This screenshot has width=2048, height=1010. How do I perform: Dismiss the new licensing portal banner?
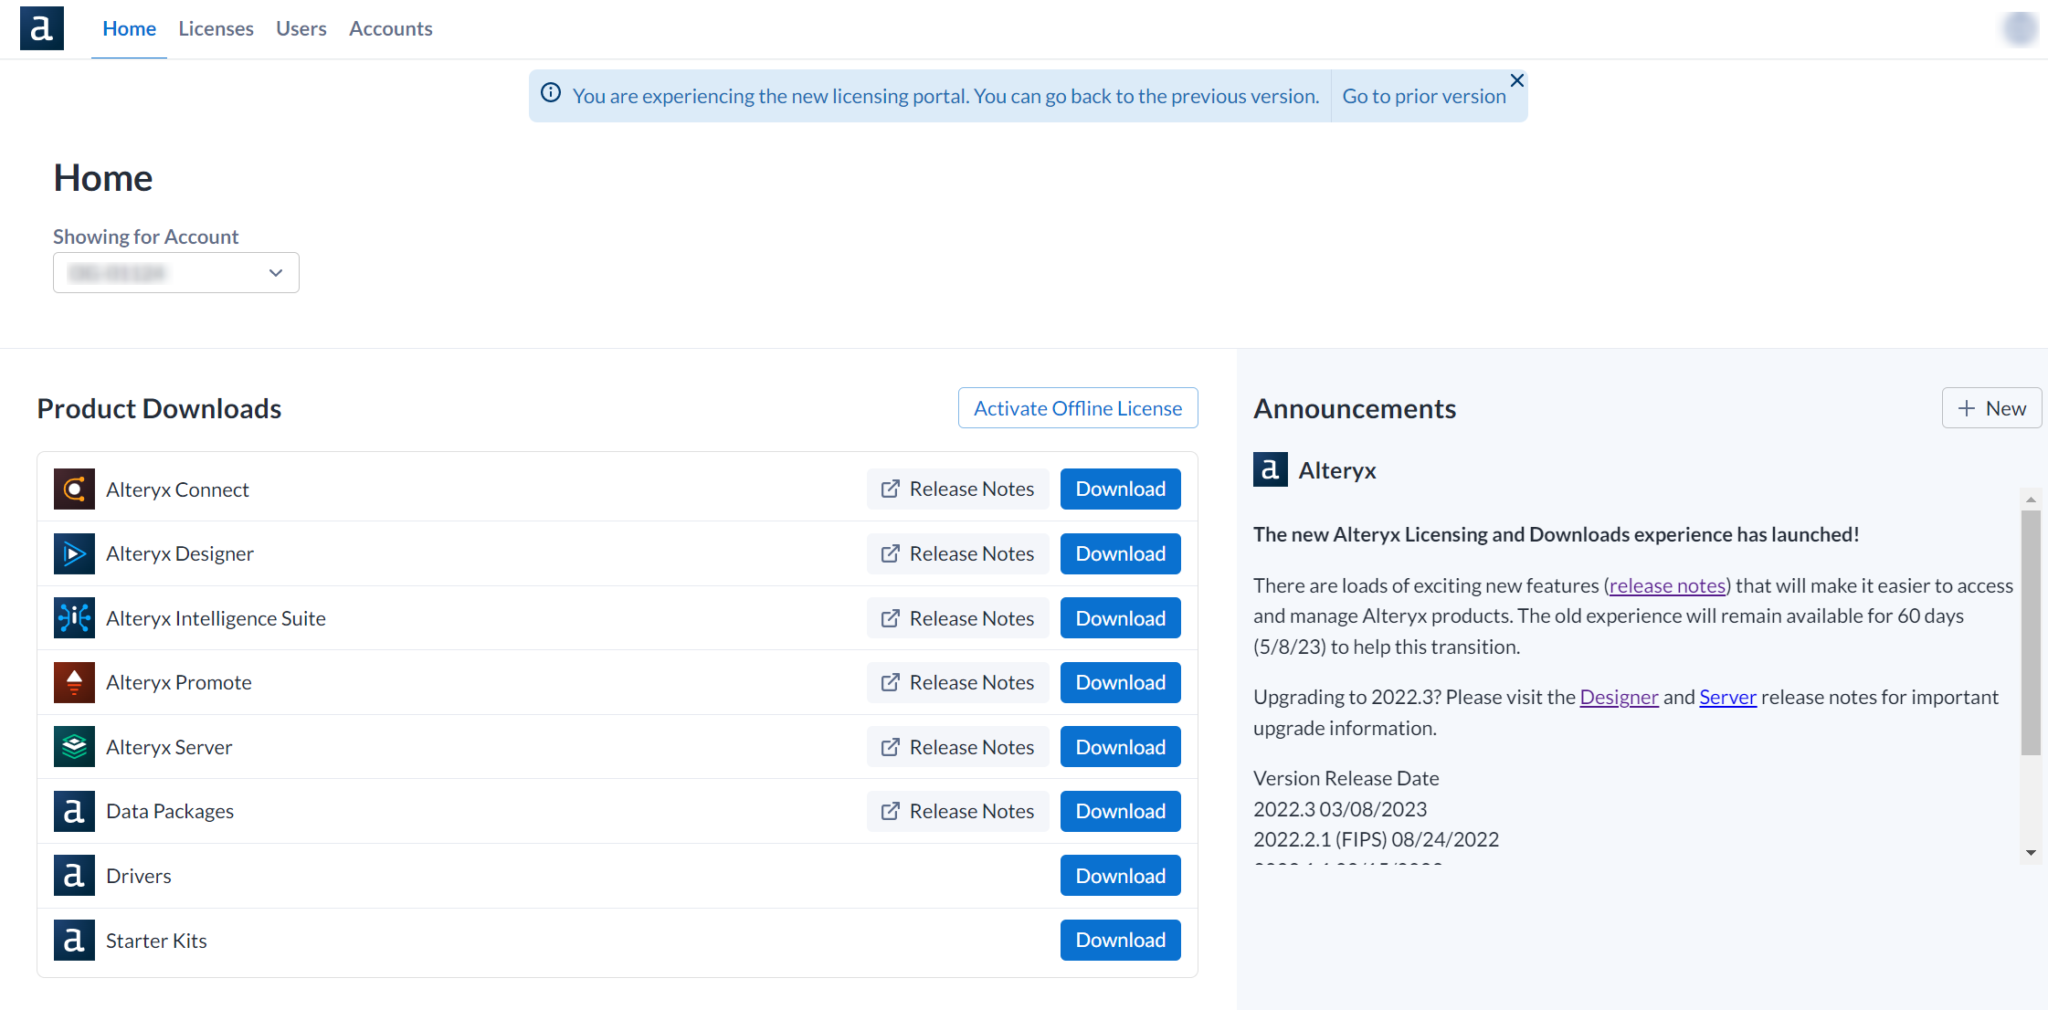[x=1517, y=81]
